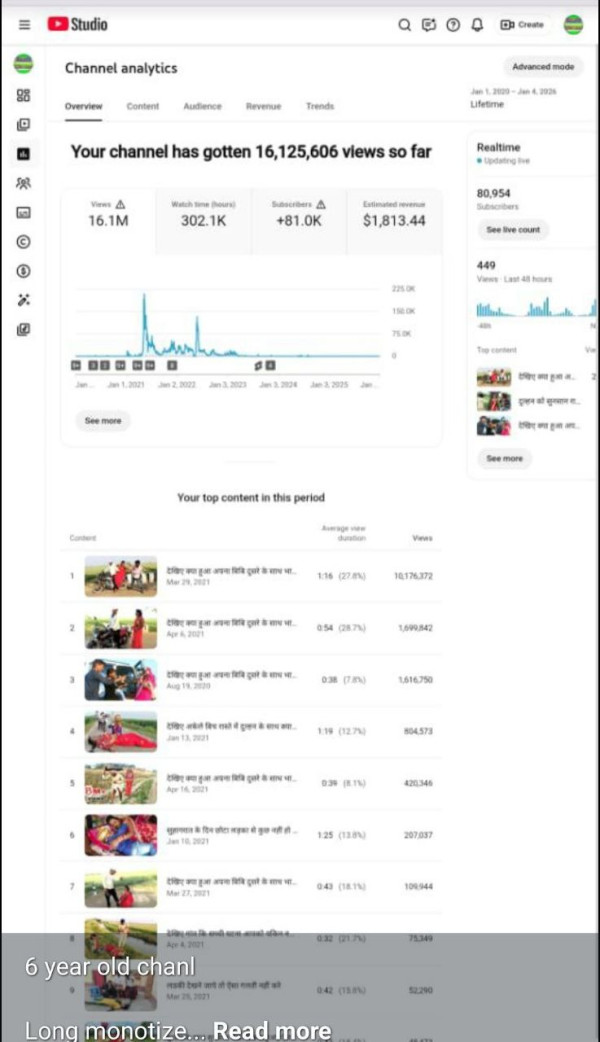Open Customization wand icon in sidebar

pos(23,299)
